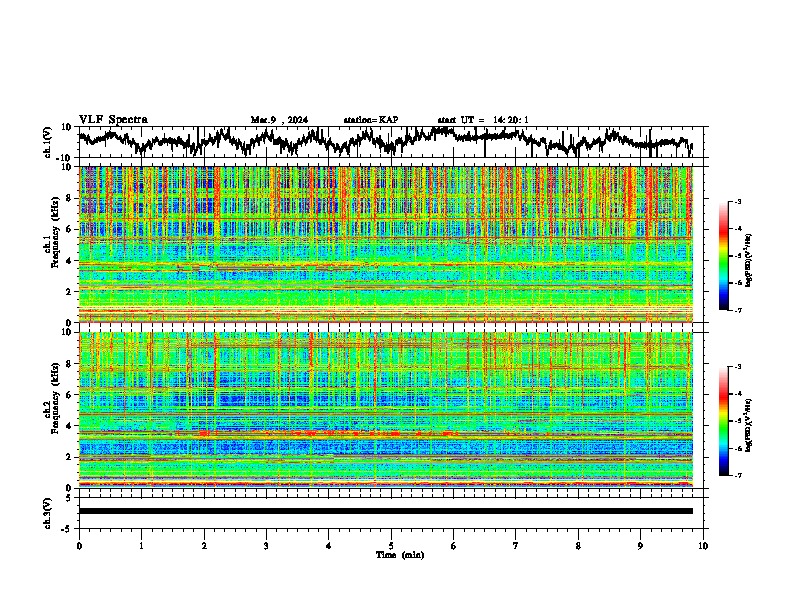
Task: Select the 'Time (min)' axis label
Action: tap(400, 555)
